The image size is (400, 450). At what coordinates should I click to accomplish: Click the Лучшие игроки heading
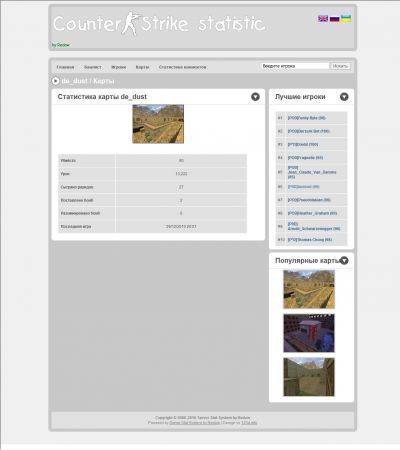coord(300,97)
